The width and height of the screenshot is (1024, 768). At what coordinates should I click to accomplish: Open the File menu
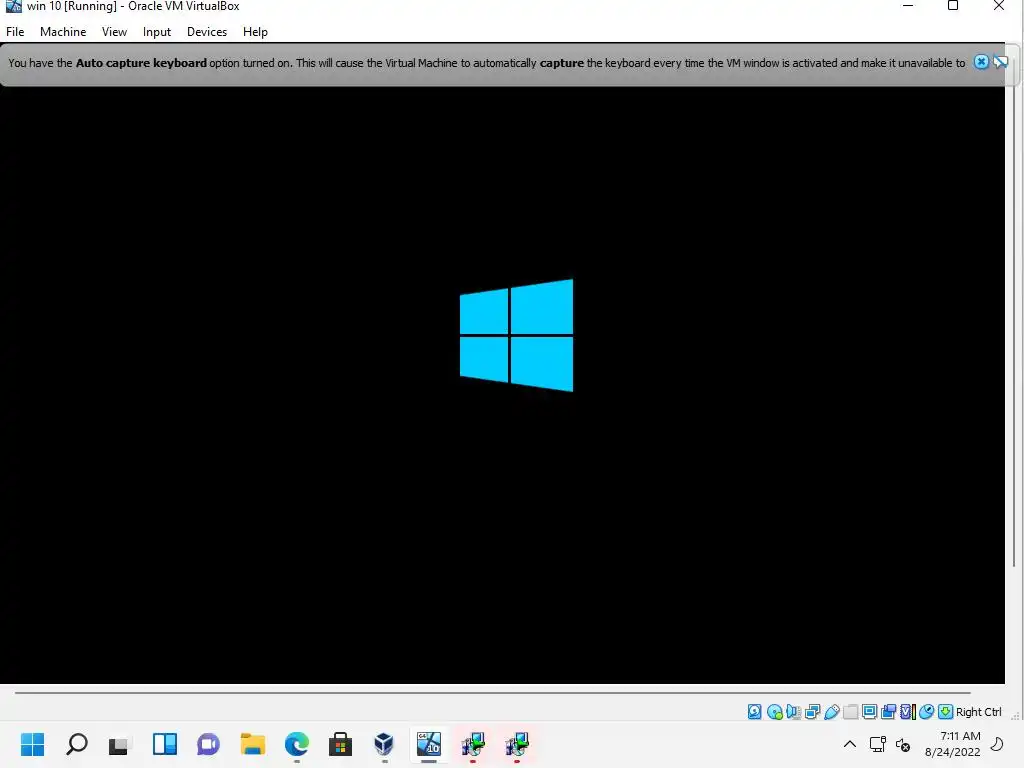(15, 31)
